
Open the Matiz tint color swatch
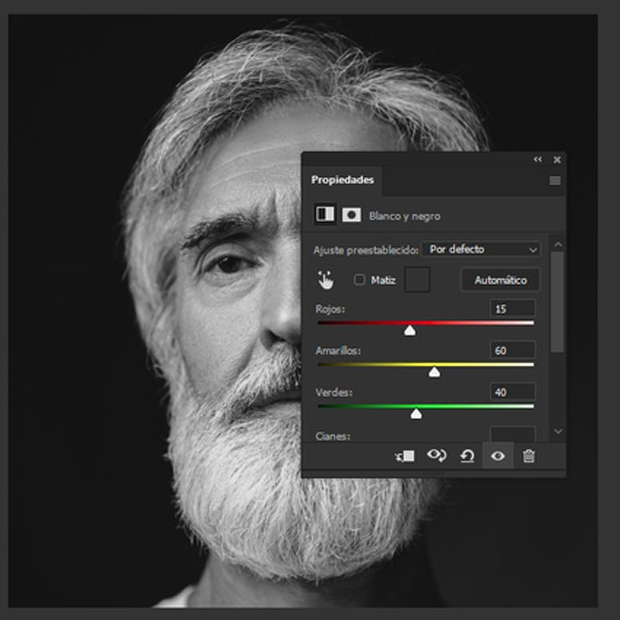point(417,280)
